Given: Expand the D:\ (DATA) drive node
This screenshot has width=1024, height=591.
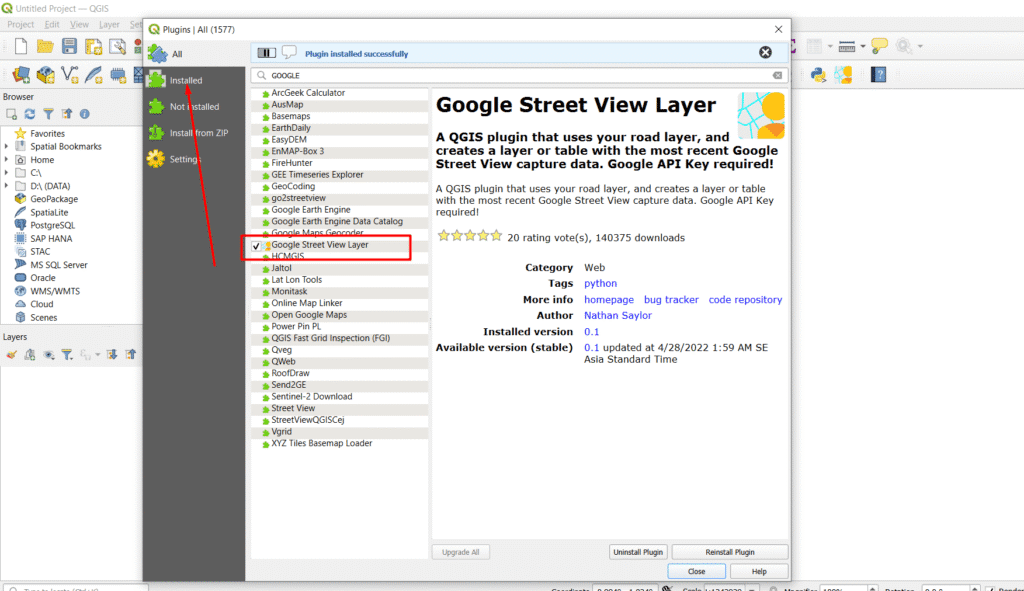Looking at the screenshot, I should coord(7,186).
